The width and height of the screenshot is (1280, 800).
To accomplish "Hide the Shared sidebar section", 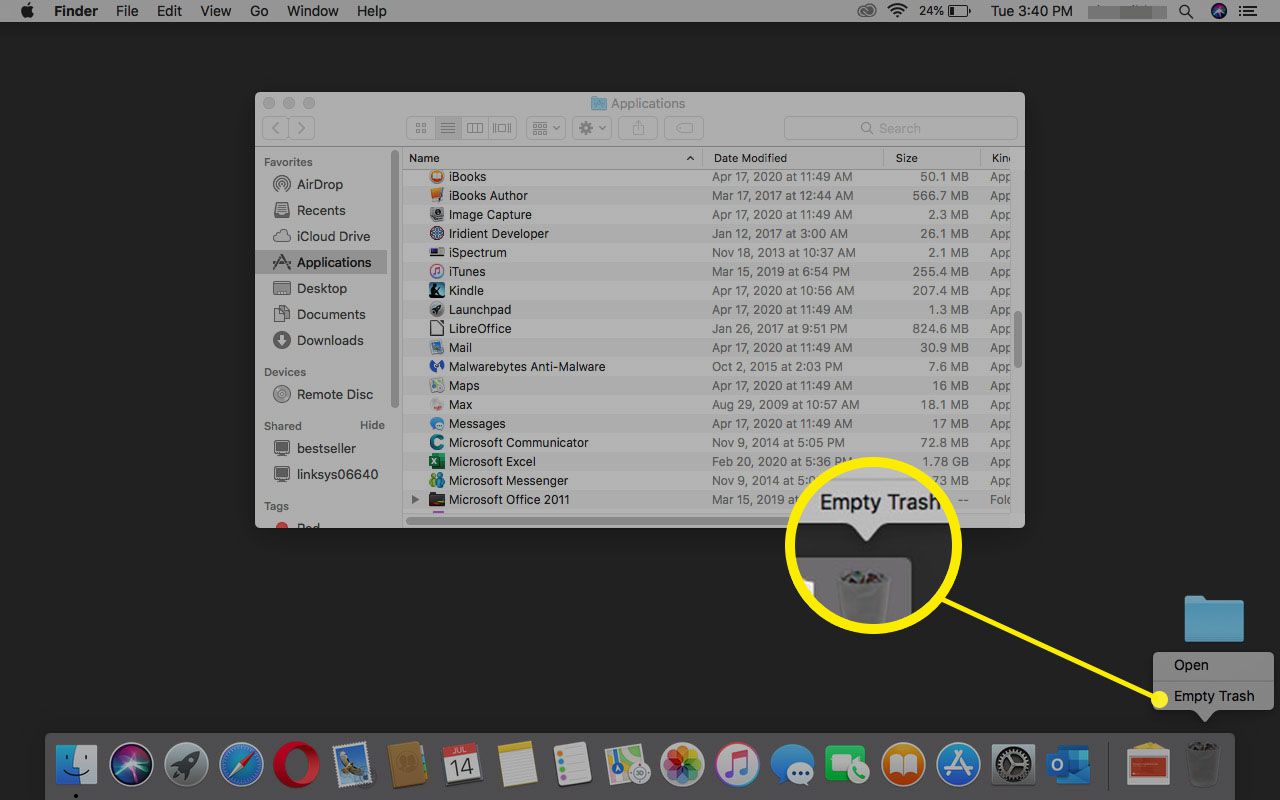I will (x=372, y=425).
